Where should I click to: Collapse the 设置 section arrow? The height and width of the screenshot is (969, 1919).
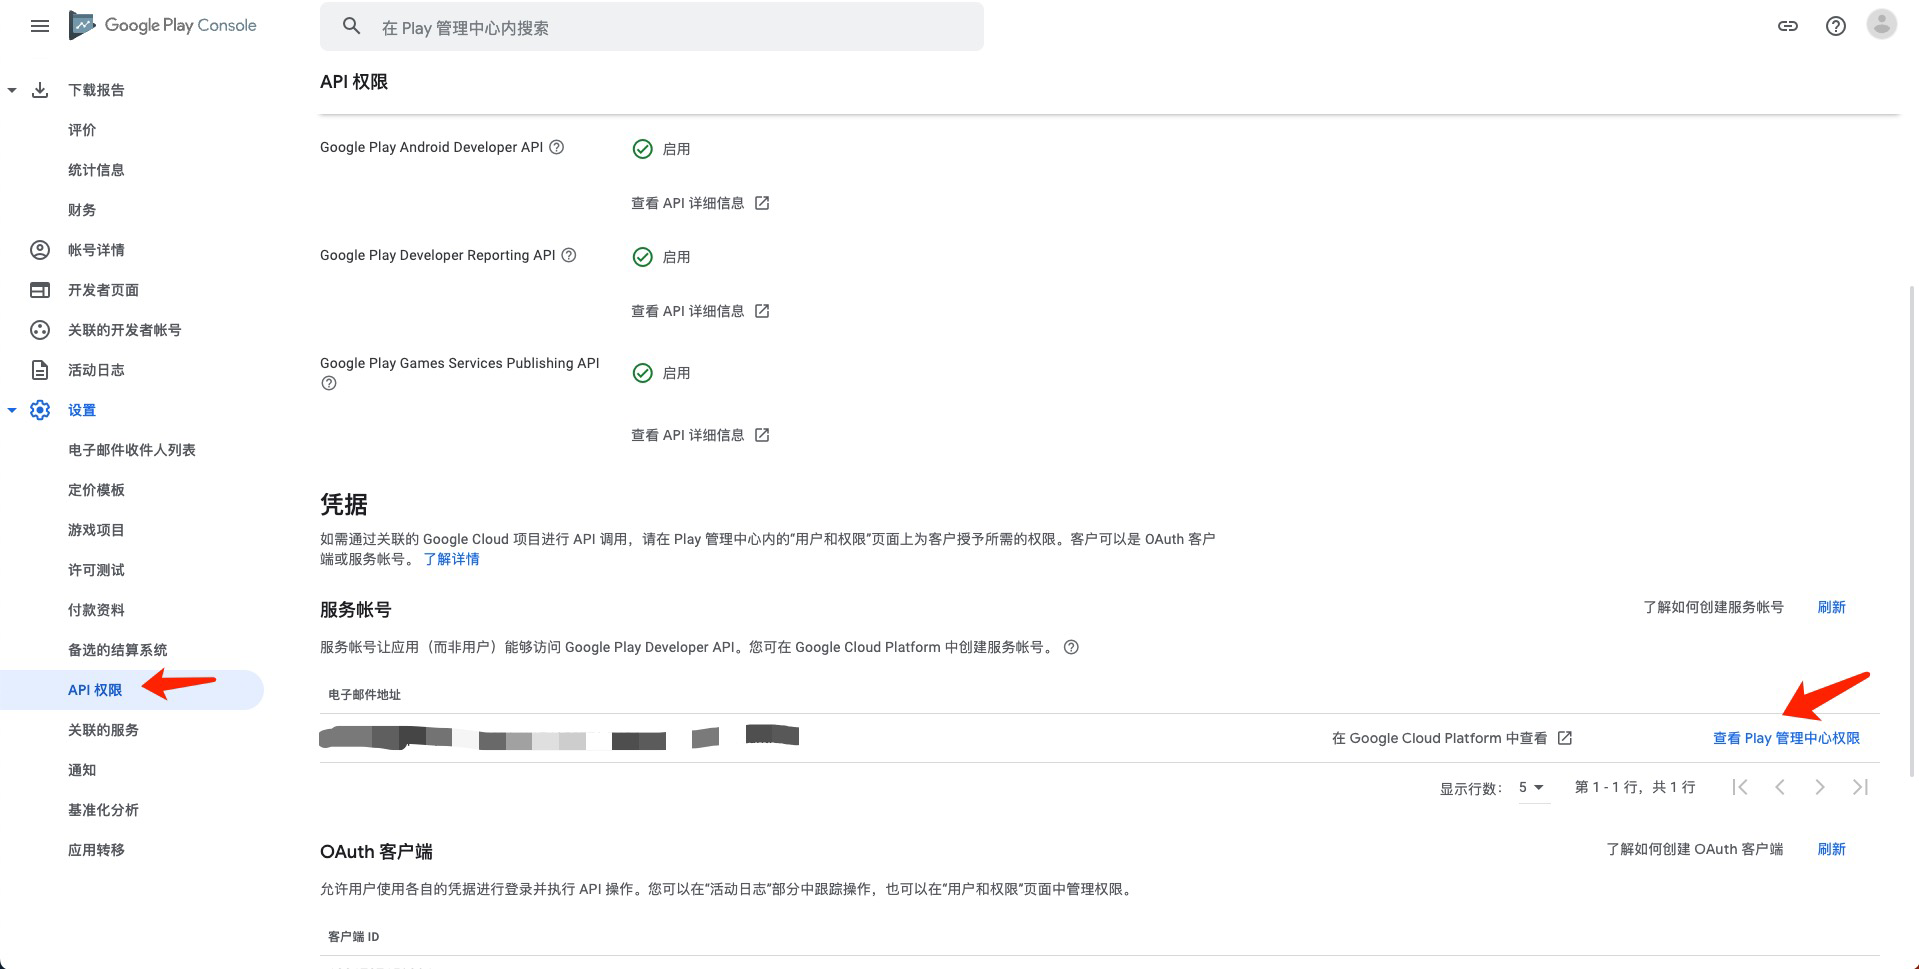click(12, 410)
